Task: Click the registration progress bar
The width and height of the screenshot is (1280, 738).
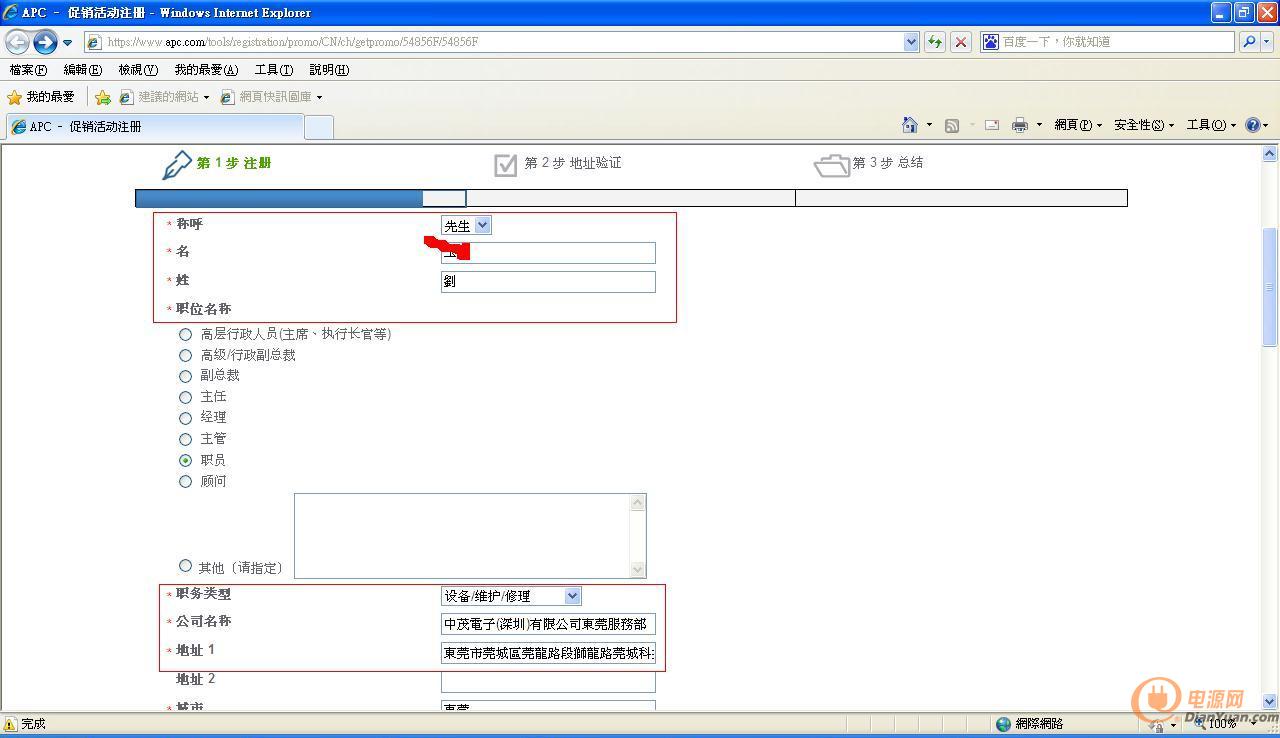Action: 631,198
